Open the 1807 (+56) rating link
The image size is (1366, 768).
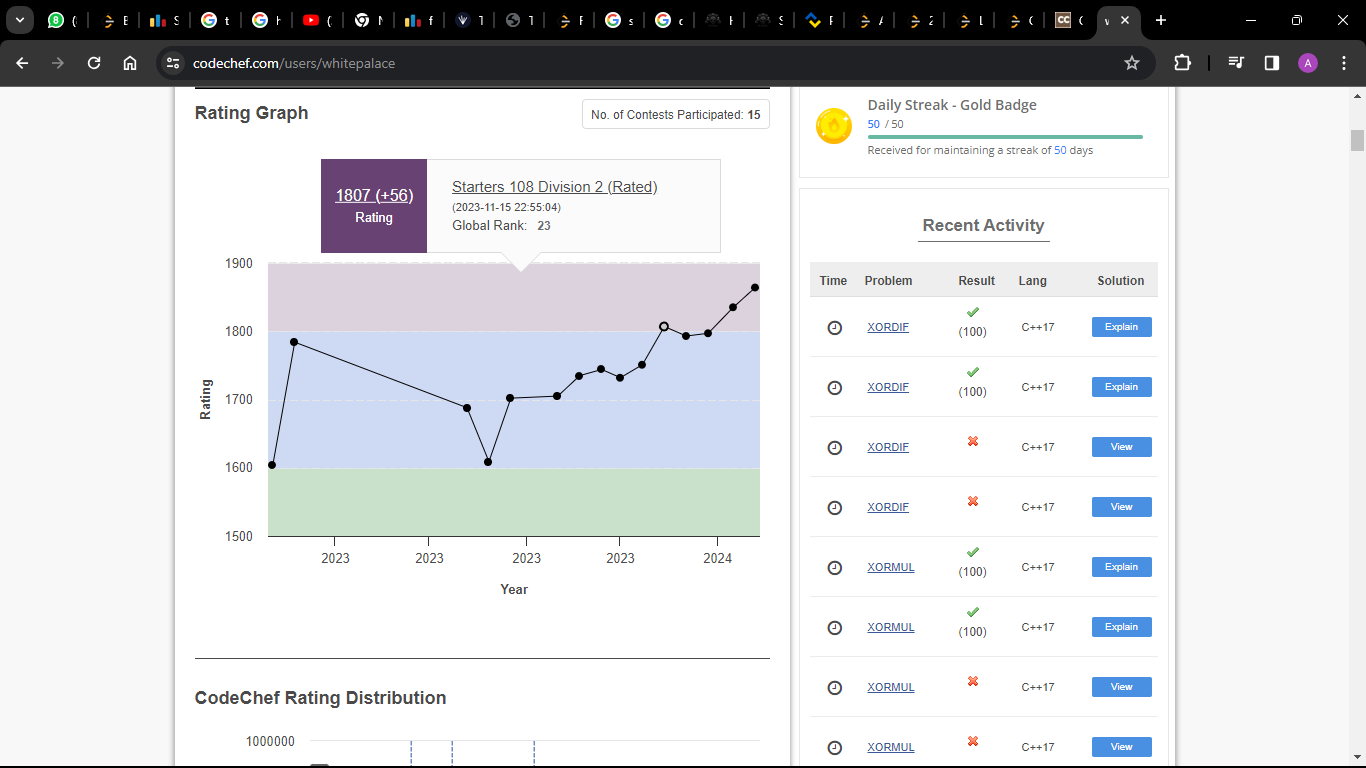374,195
